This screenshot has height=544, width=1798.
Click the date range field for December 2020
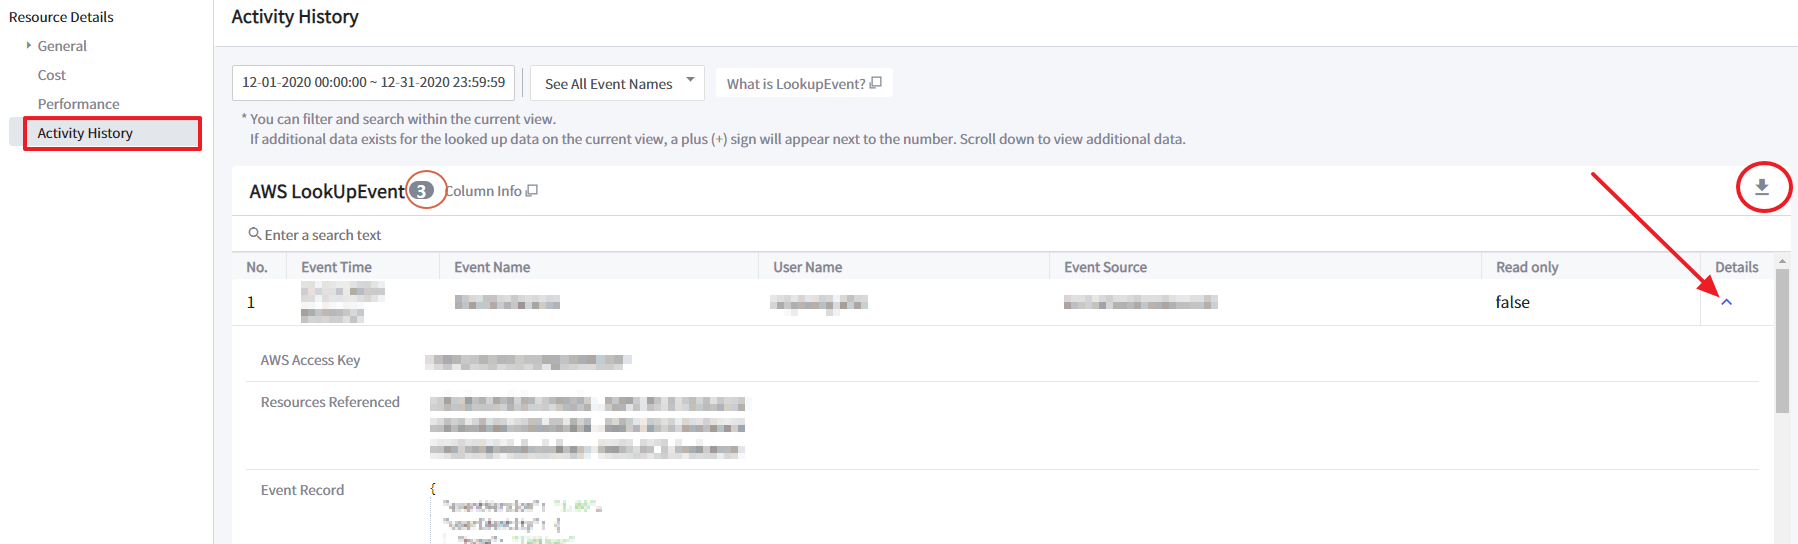pos(373,83)
